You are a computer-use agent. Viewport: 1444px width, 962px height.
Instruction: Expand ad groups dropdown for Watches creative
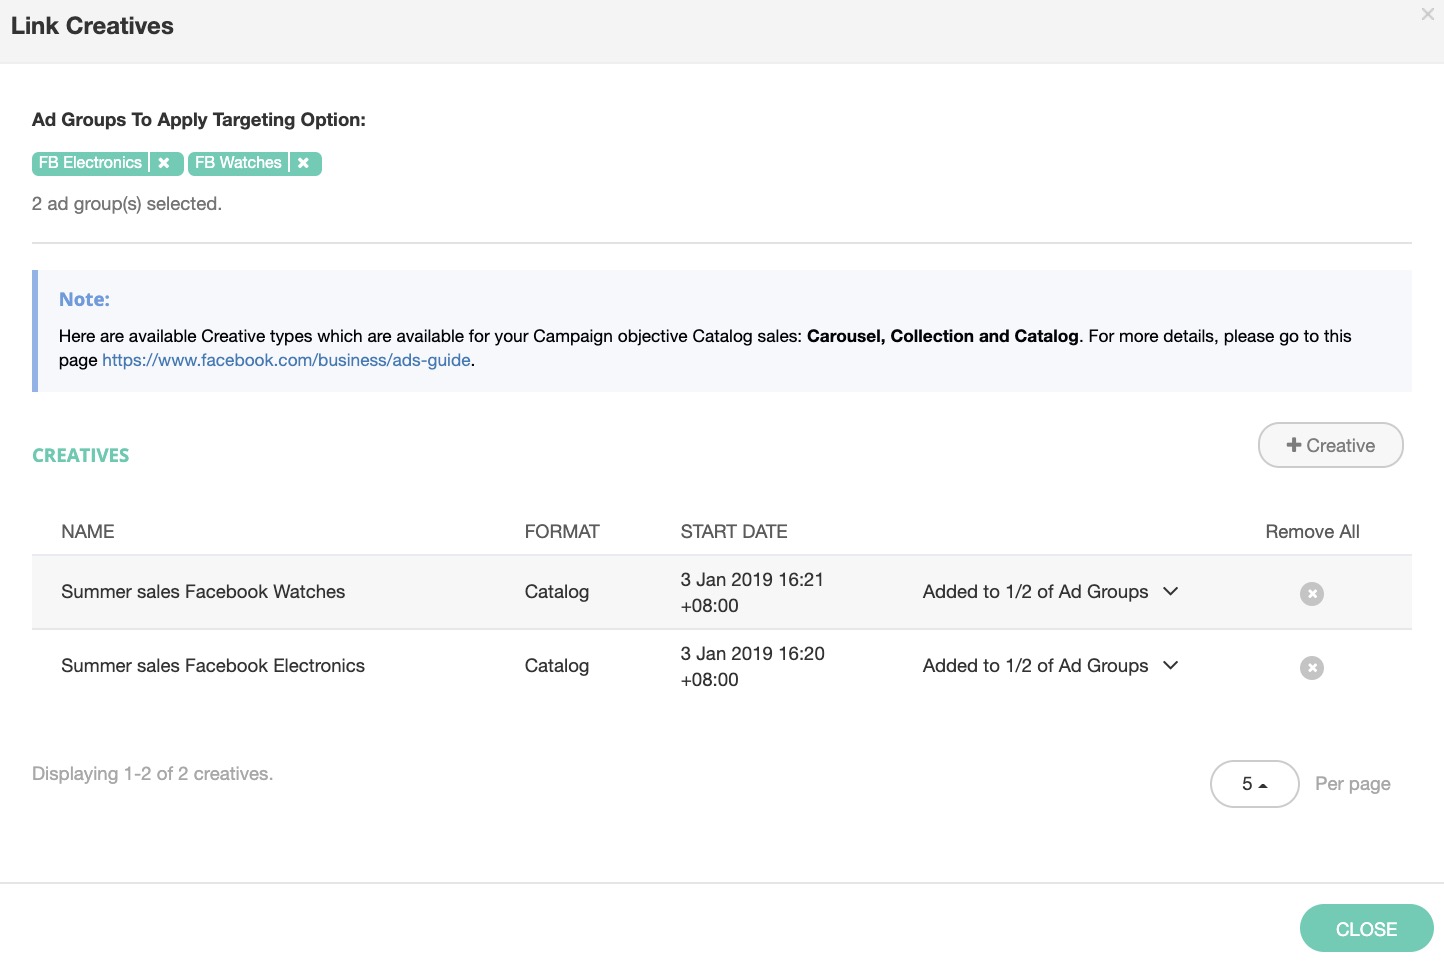pyautogui.click(x=1170, y=592)
